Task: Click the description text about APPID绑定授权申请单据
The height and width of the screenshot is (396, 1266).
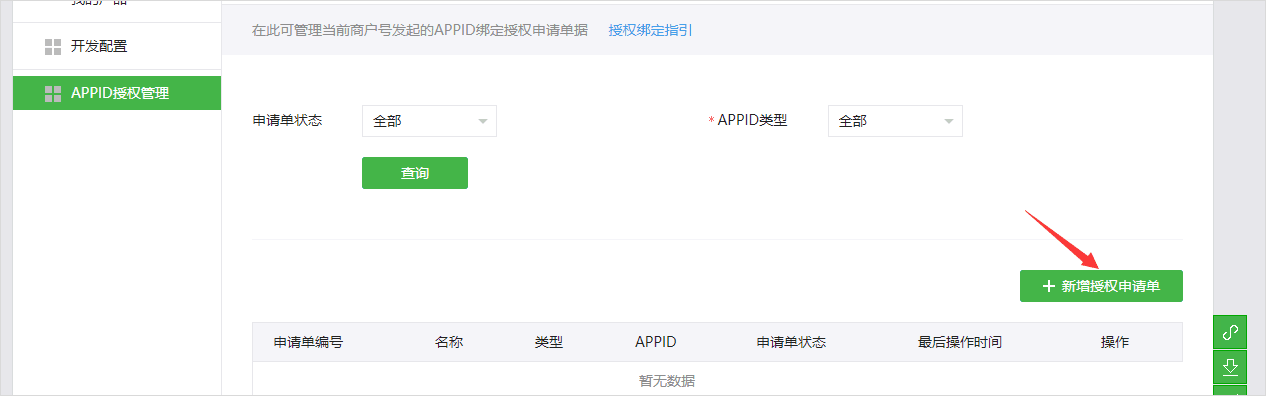Action: (x=420, y=30)
